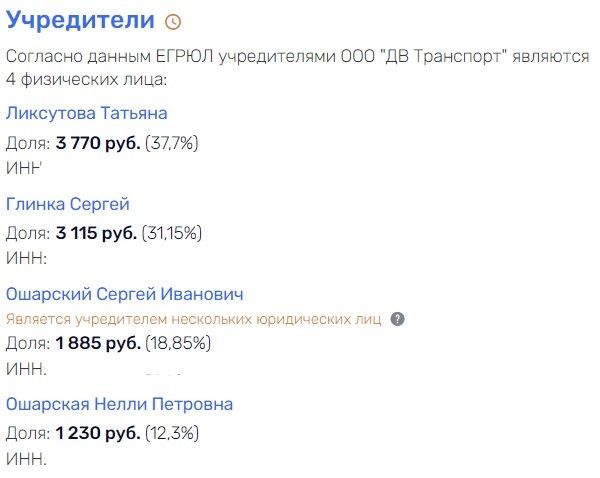Click the ИНН label under Глинка Сергей
Screen dimensions: 600x478
(x=26, y=258)
